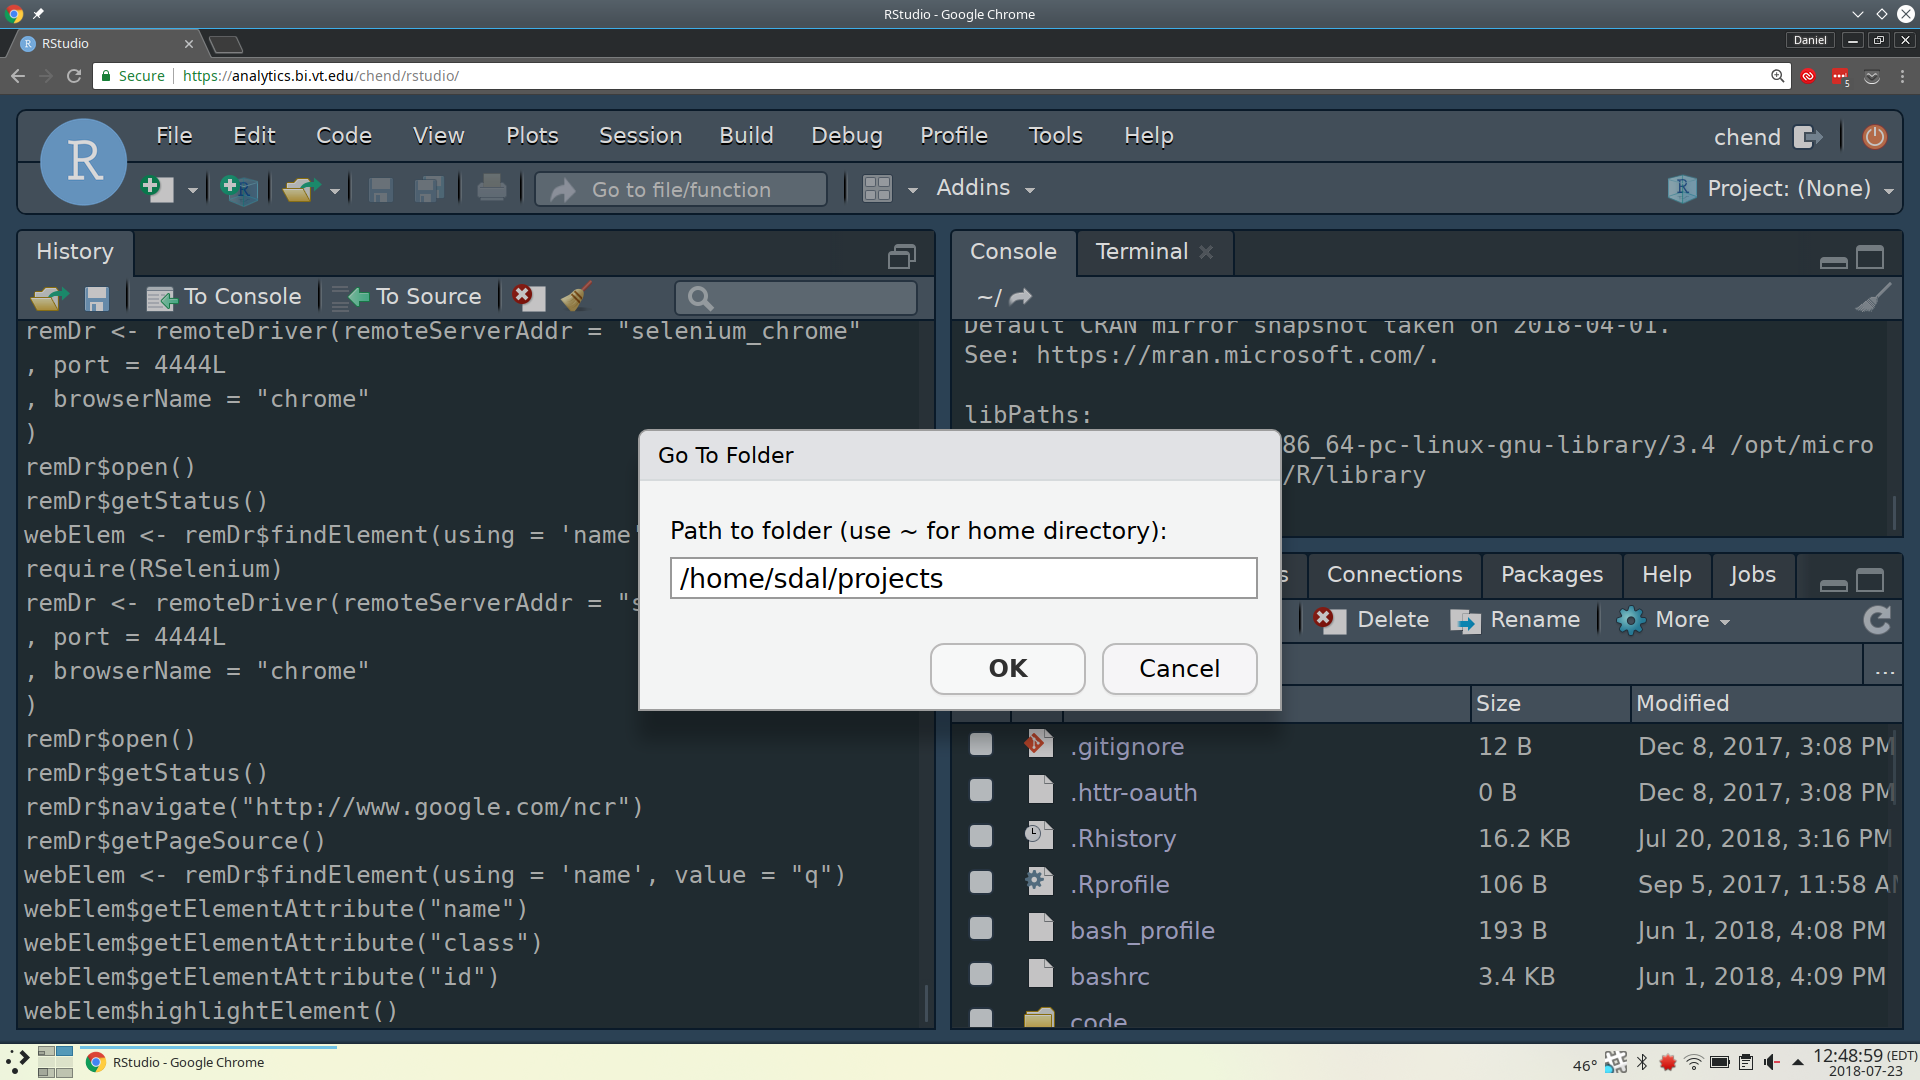Check the .httr-oauth file checkbox
The image size is (1920, 1080).
tap(981, 790)
